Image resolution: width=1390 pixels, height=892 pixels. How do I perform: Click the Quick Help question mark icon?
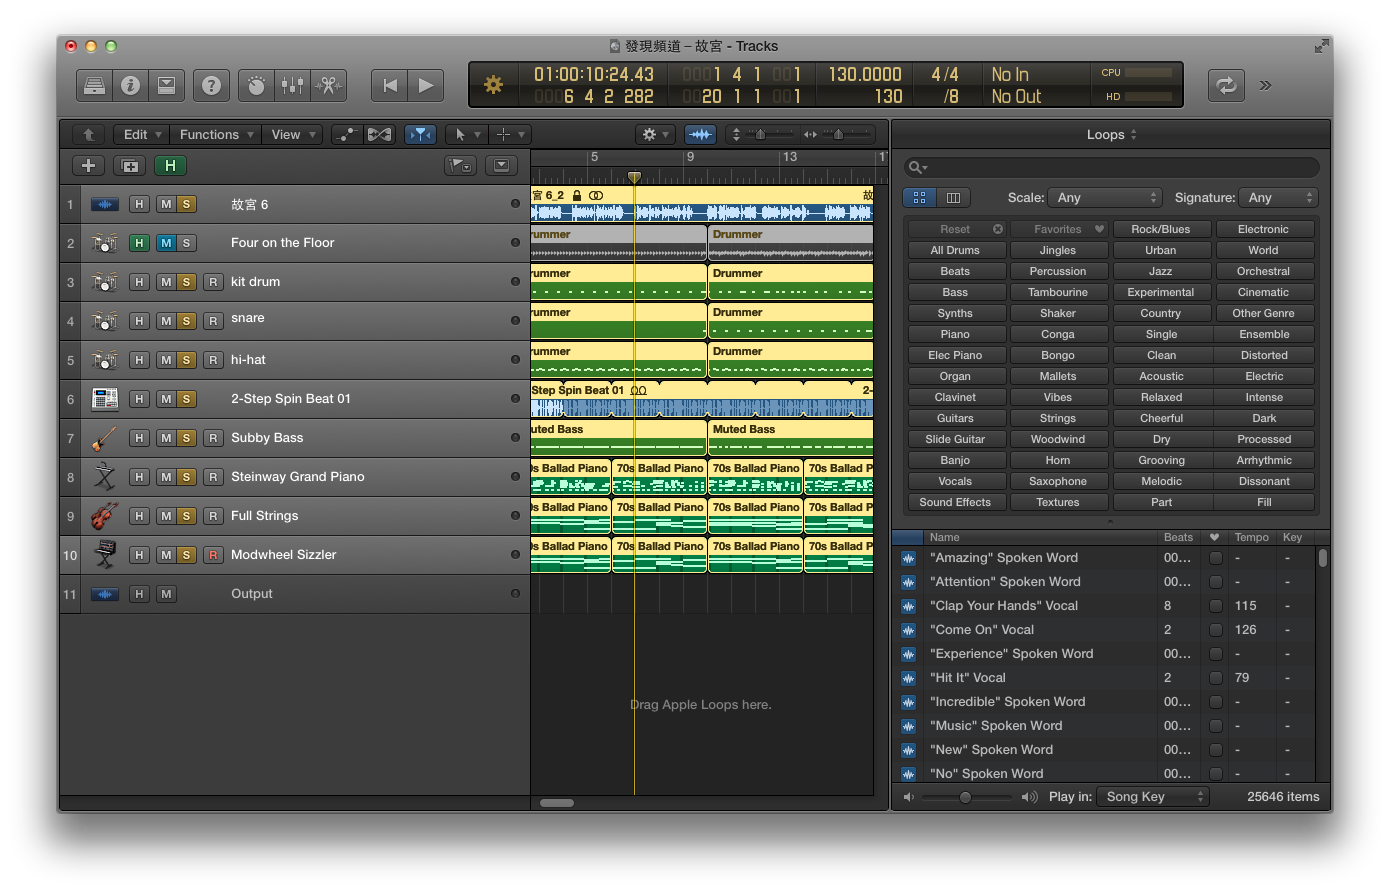(211, 85)
